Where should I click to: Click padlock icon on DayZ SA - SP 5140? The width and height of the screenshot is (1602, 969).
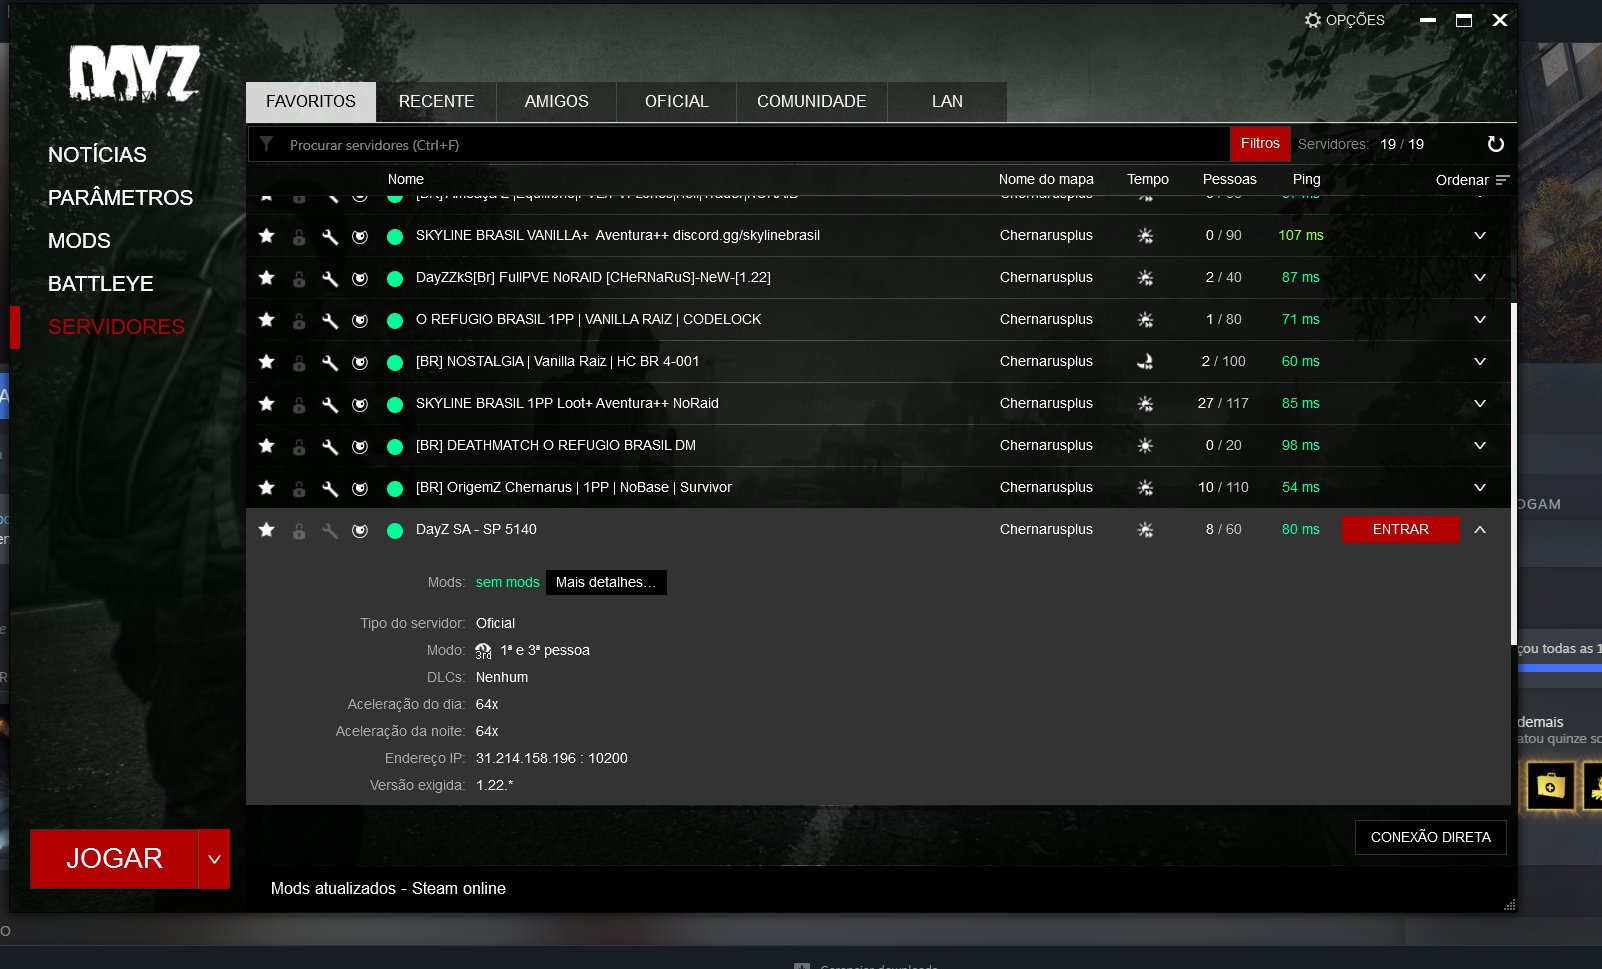(x=299, y=531)
